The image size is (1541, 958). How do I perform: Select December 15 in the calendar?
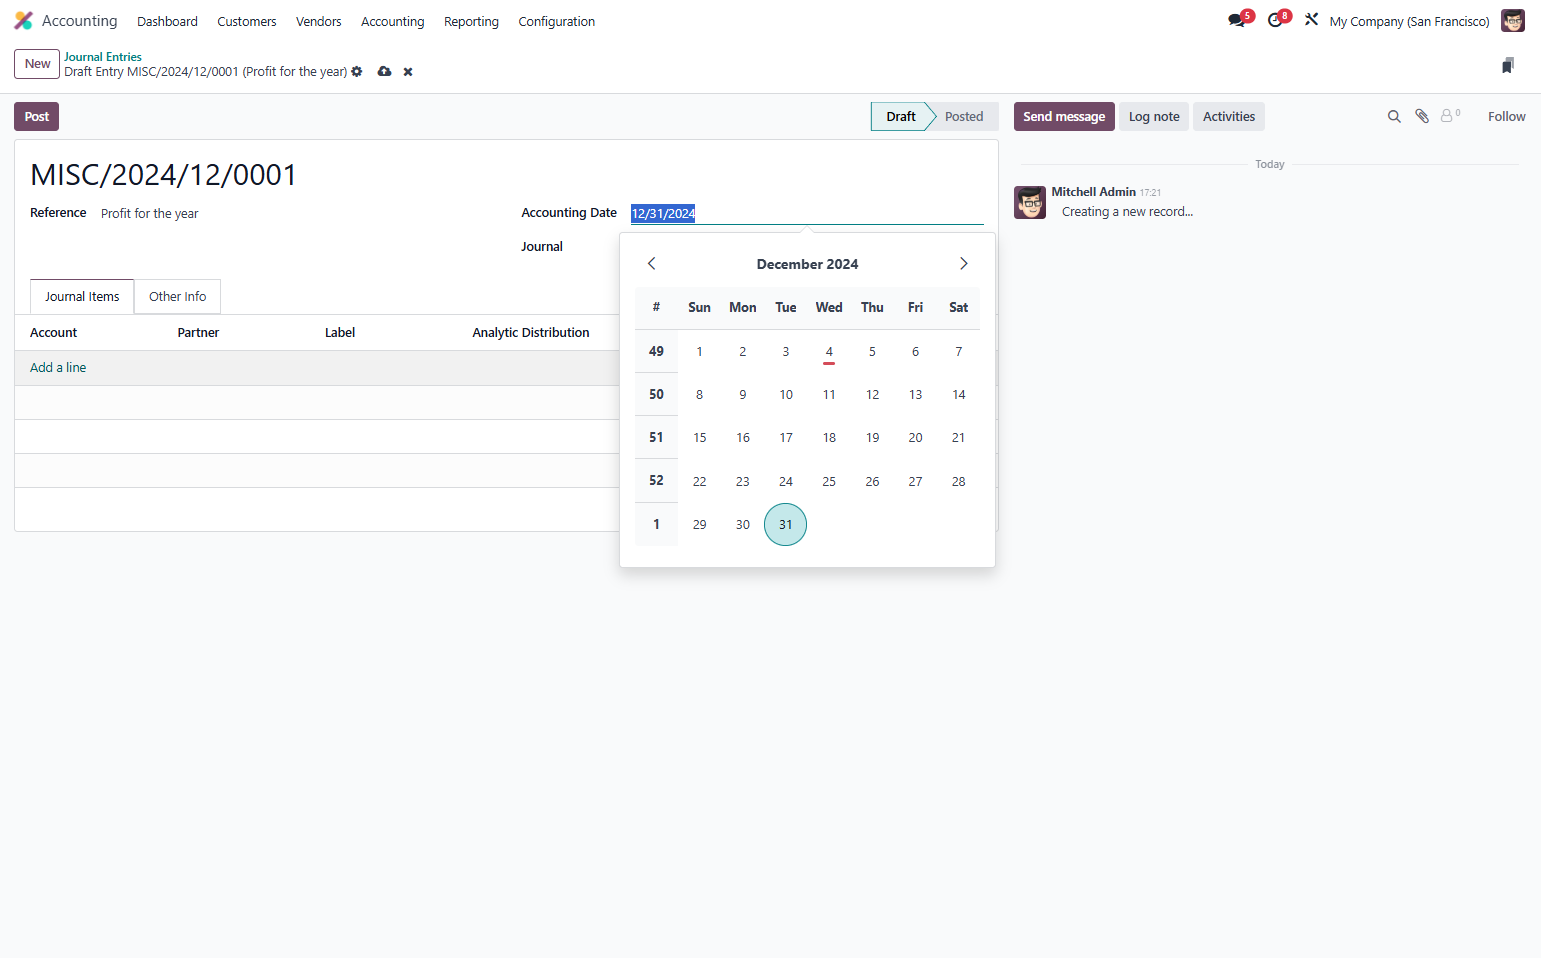pyautogui.click(x=700, y=438)
